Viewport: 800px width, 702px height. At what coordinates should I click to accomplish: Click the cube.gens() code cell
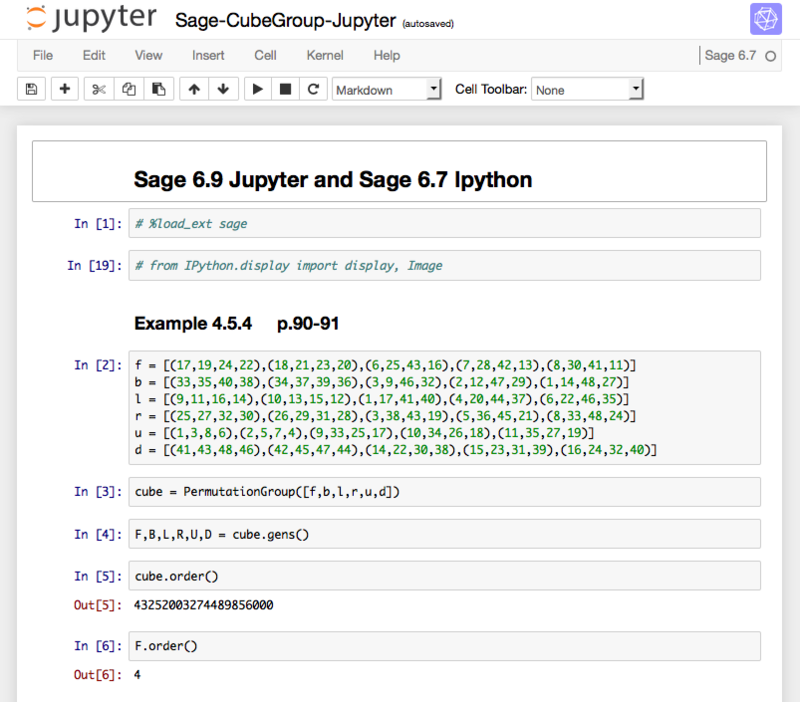pyautogui.click(x=444, y=534)
